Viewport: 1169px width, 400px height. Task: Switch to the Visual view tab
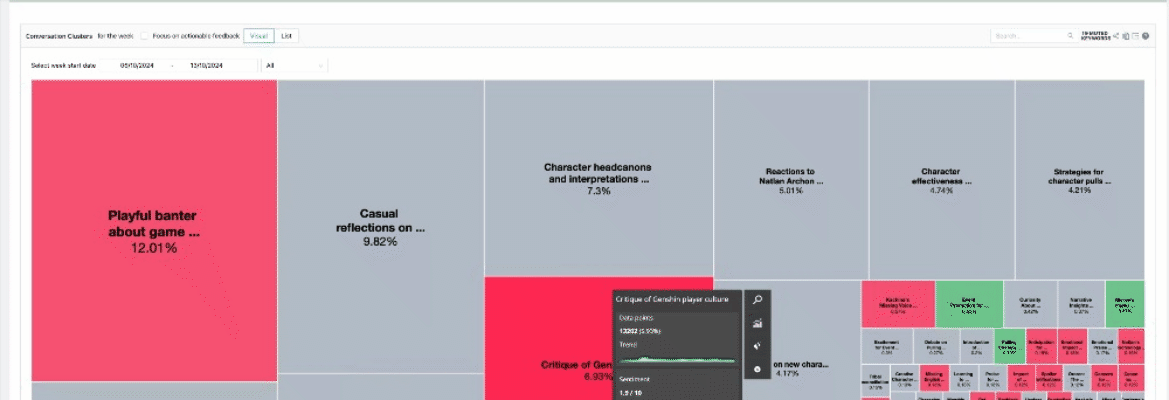click(258, 36)
